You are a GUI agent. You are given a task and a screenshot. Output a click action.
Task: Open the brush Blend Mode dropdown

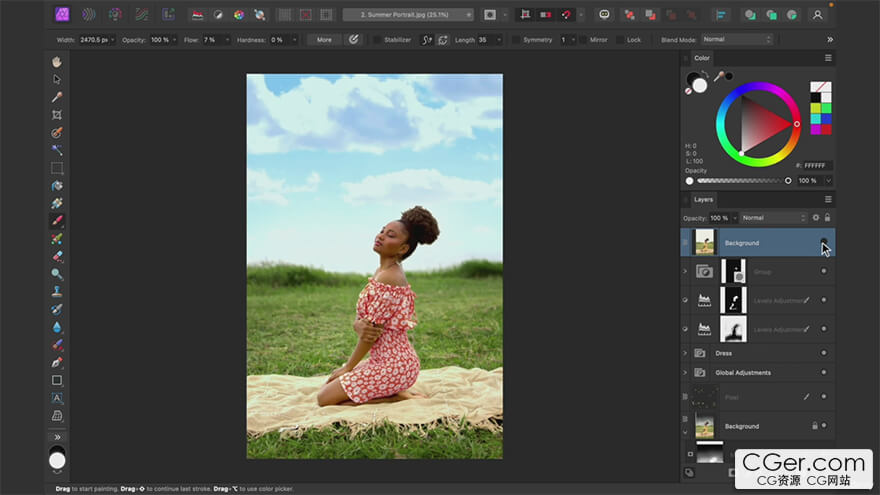tap(737, 39)
